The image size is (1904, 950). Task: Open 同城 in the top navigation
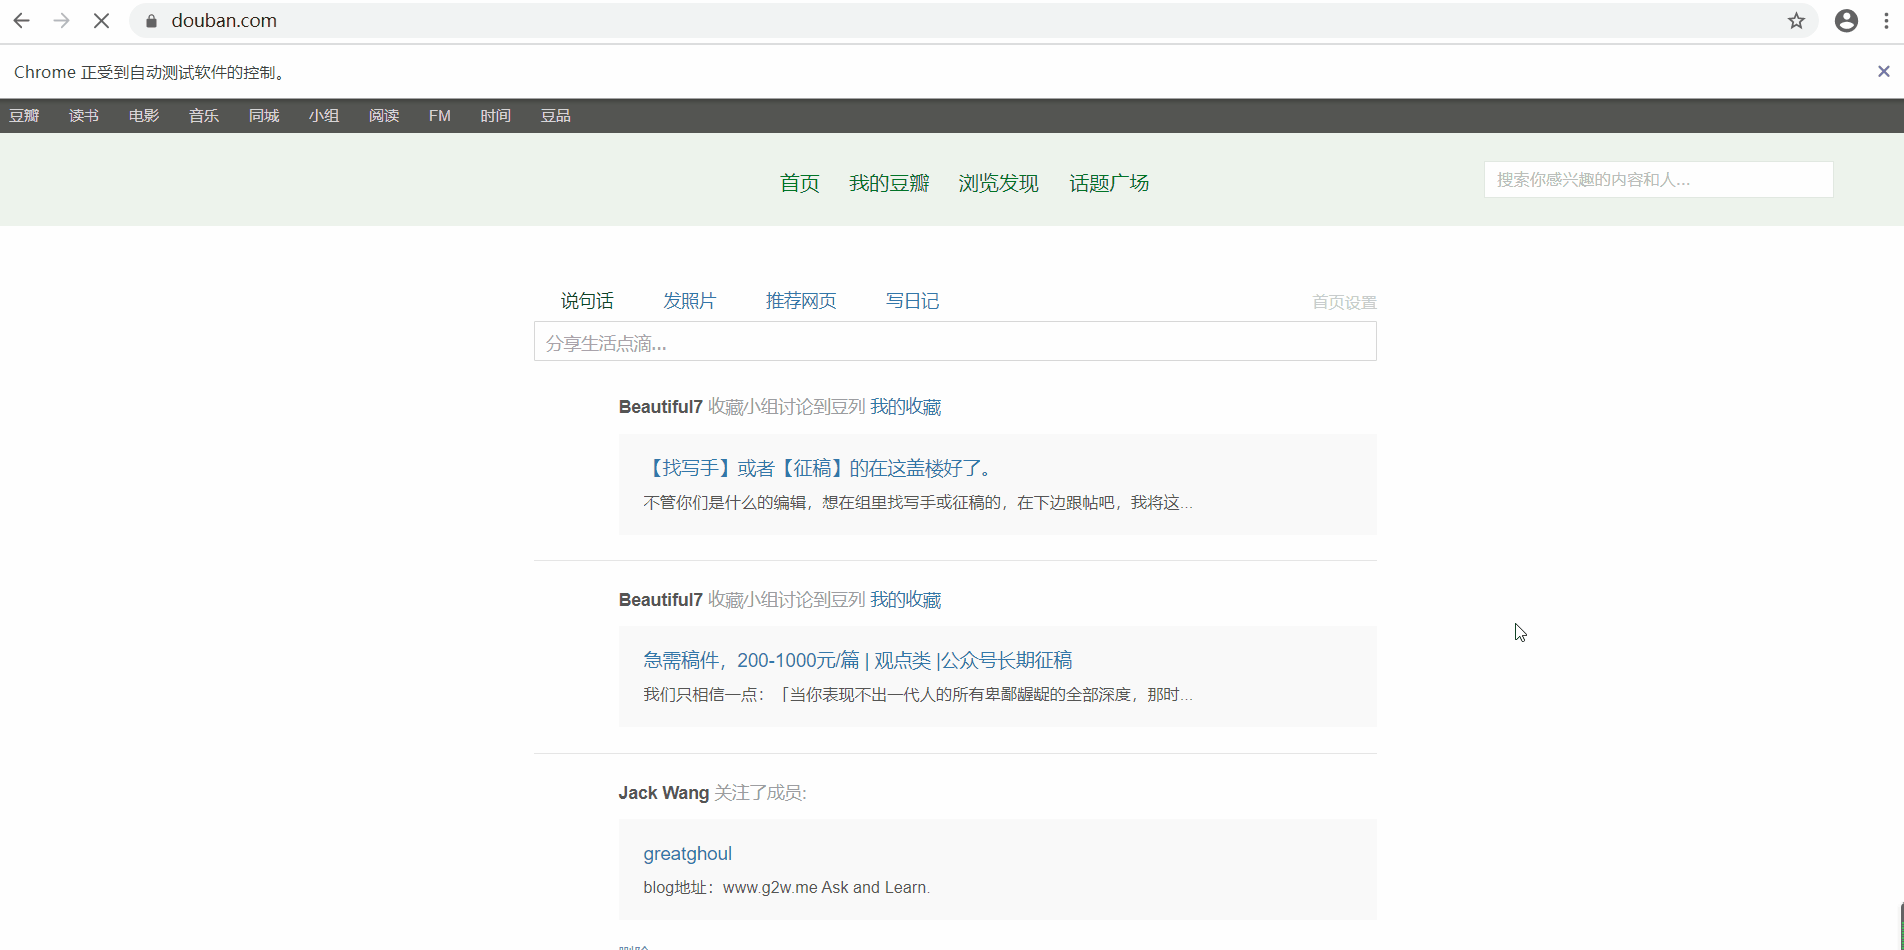(264, 116)
